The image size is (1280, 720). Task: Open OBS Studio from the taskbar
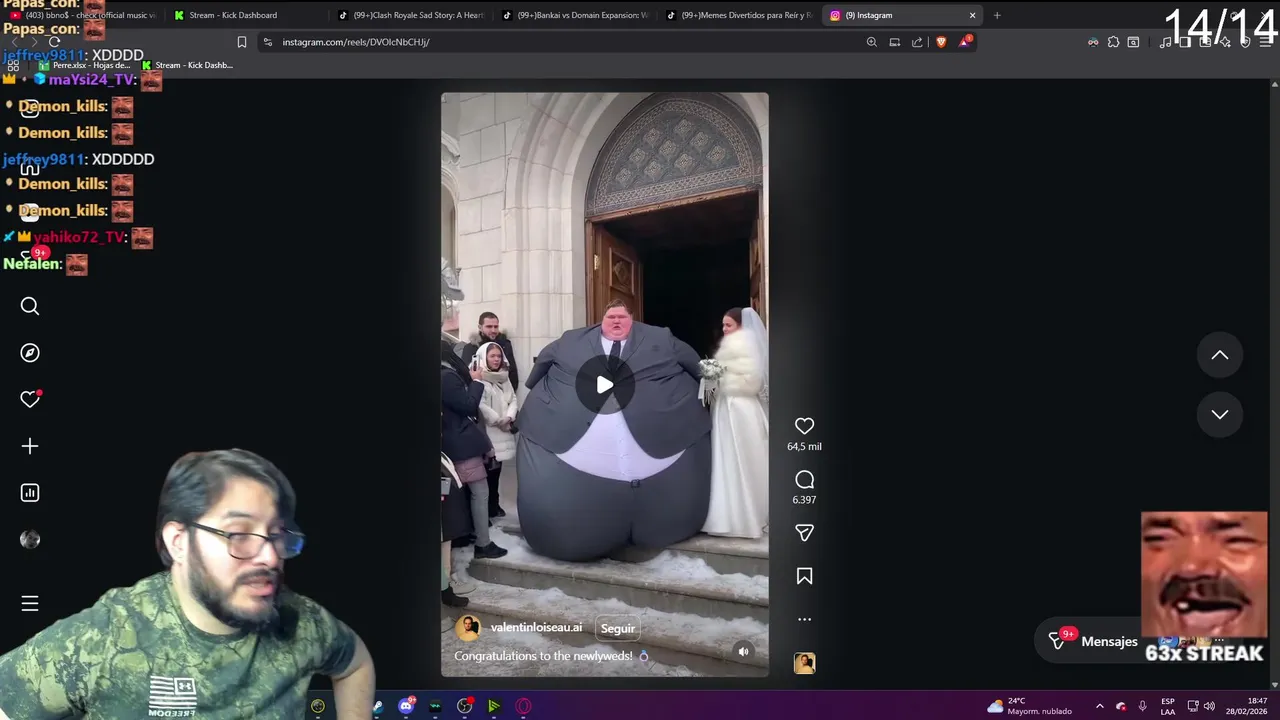(465, 706)
